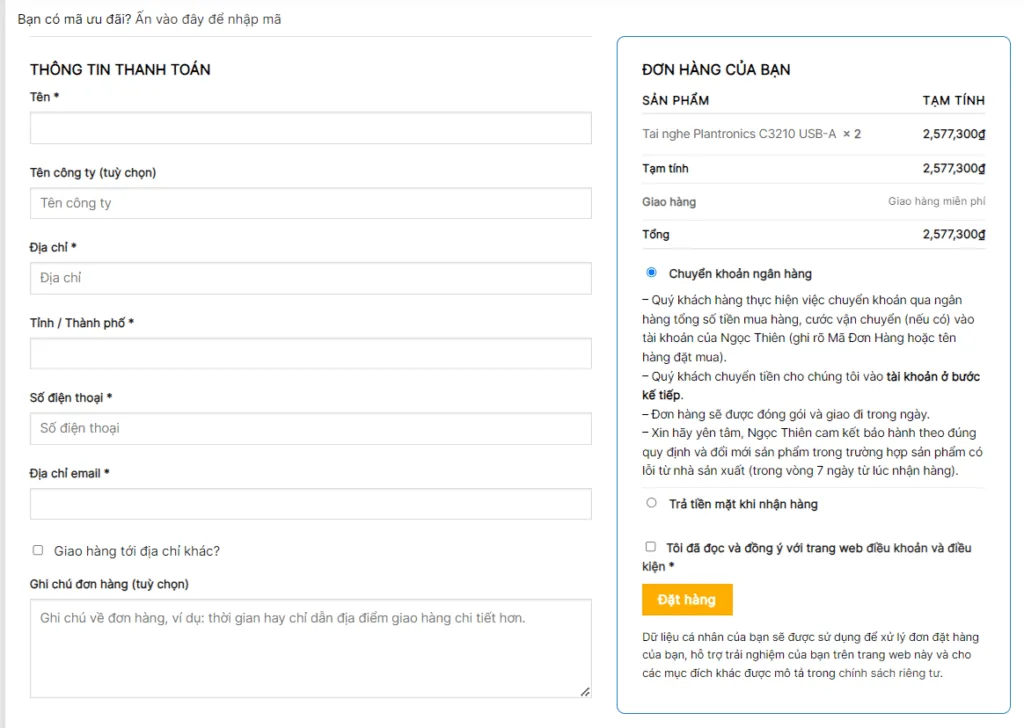Click the textarea resize handle icon
Screen dimensions: 1024x728
(585, 691)
